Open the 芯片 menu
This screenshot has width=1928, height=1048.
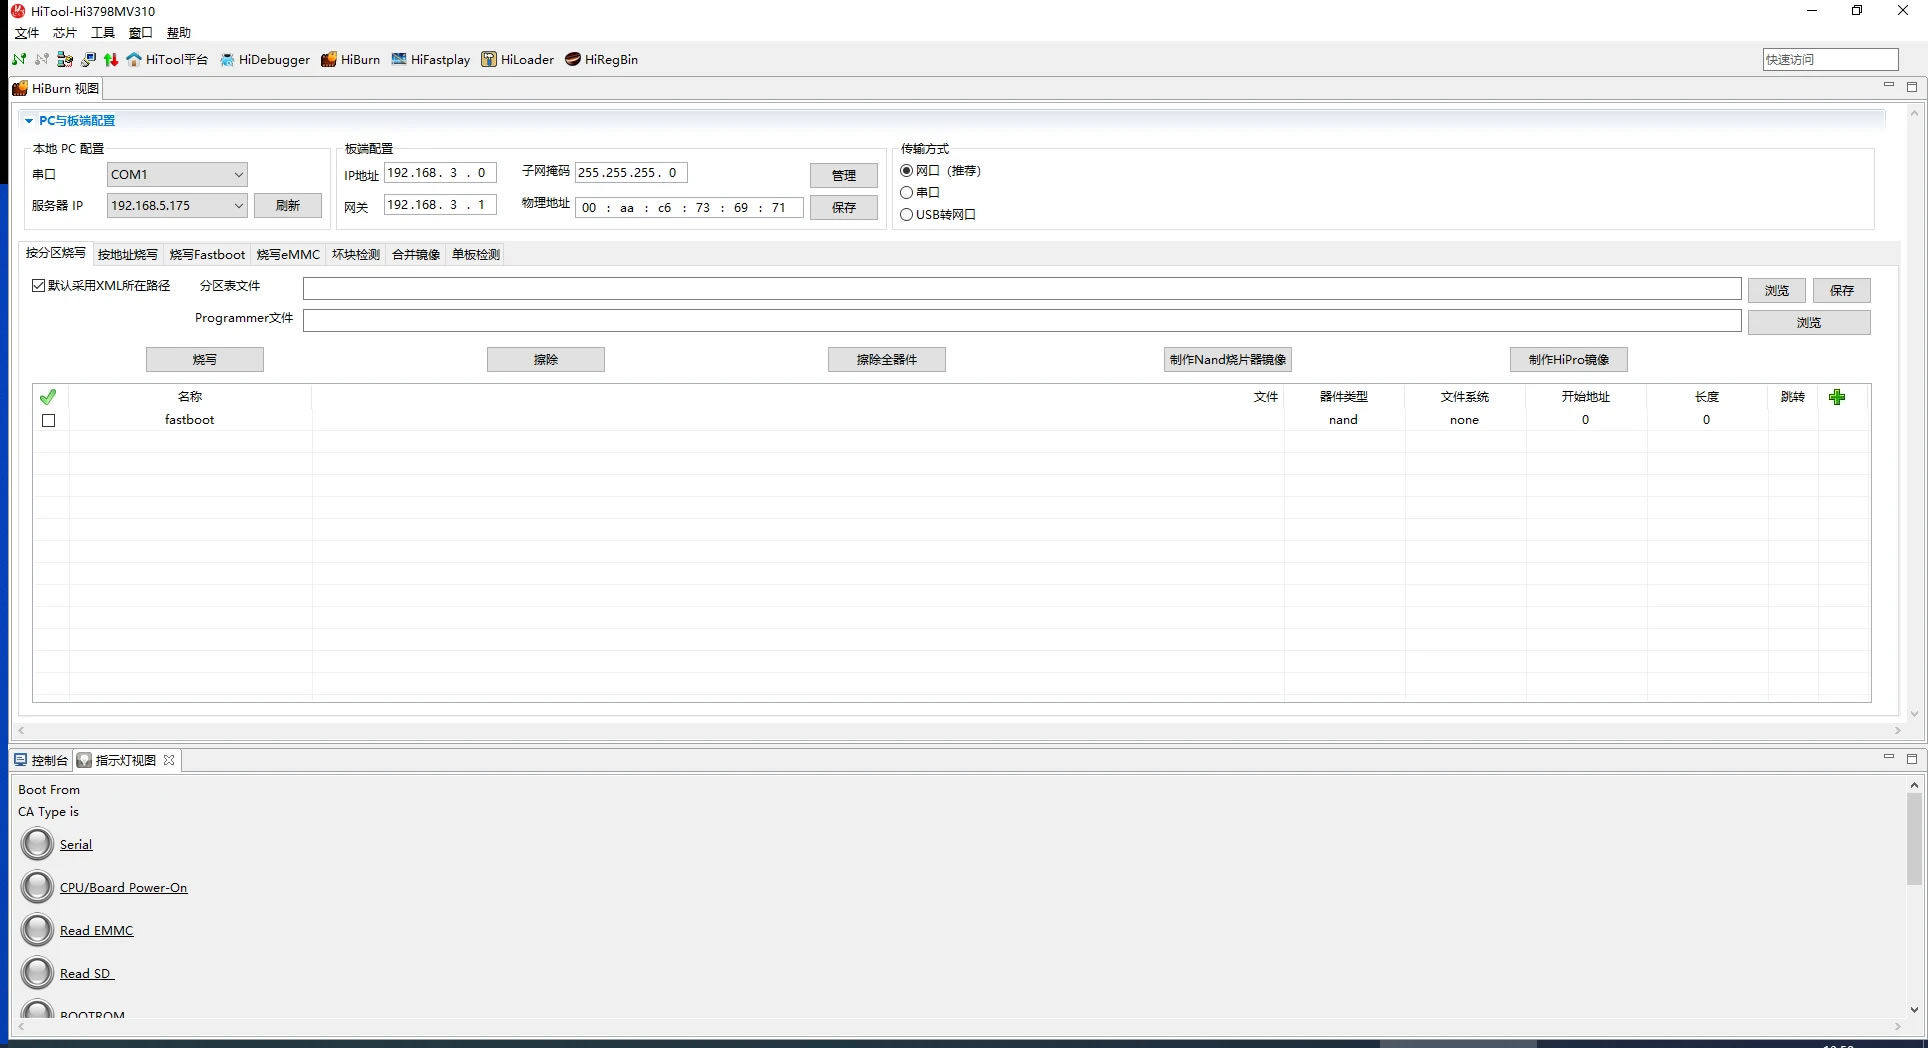pyautogui.click(x=65, y=33)
